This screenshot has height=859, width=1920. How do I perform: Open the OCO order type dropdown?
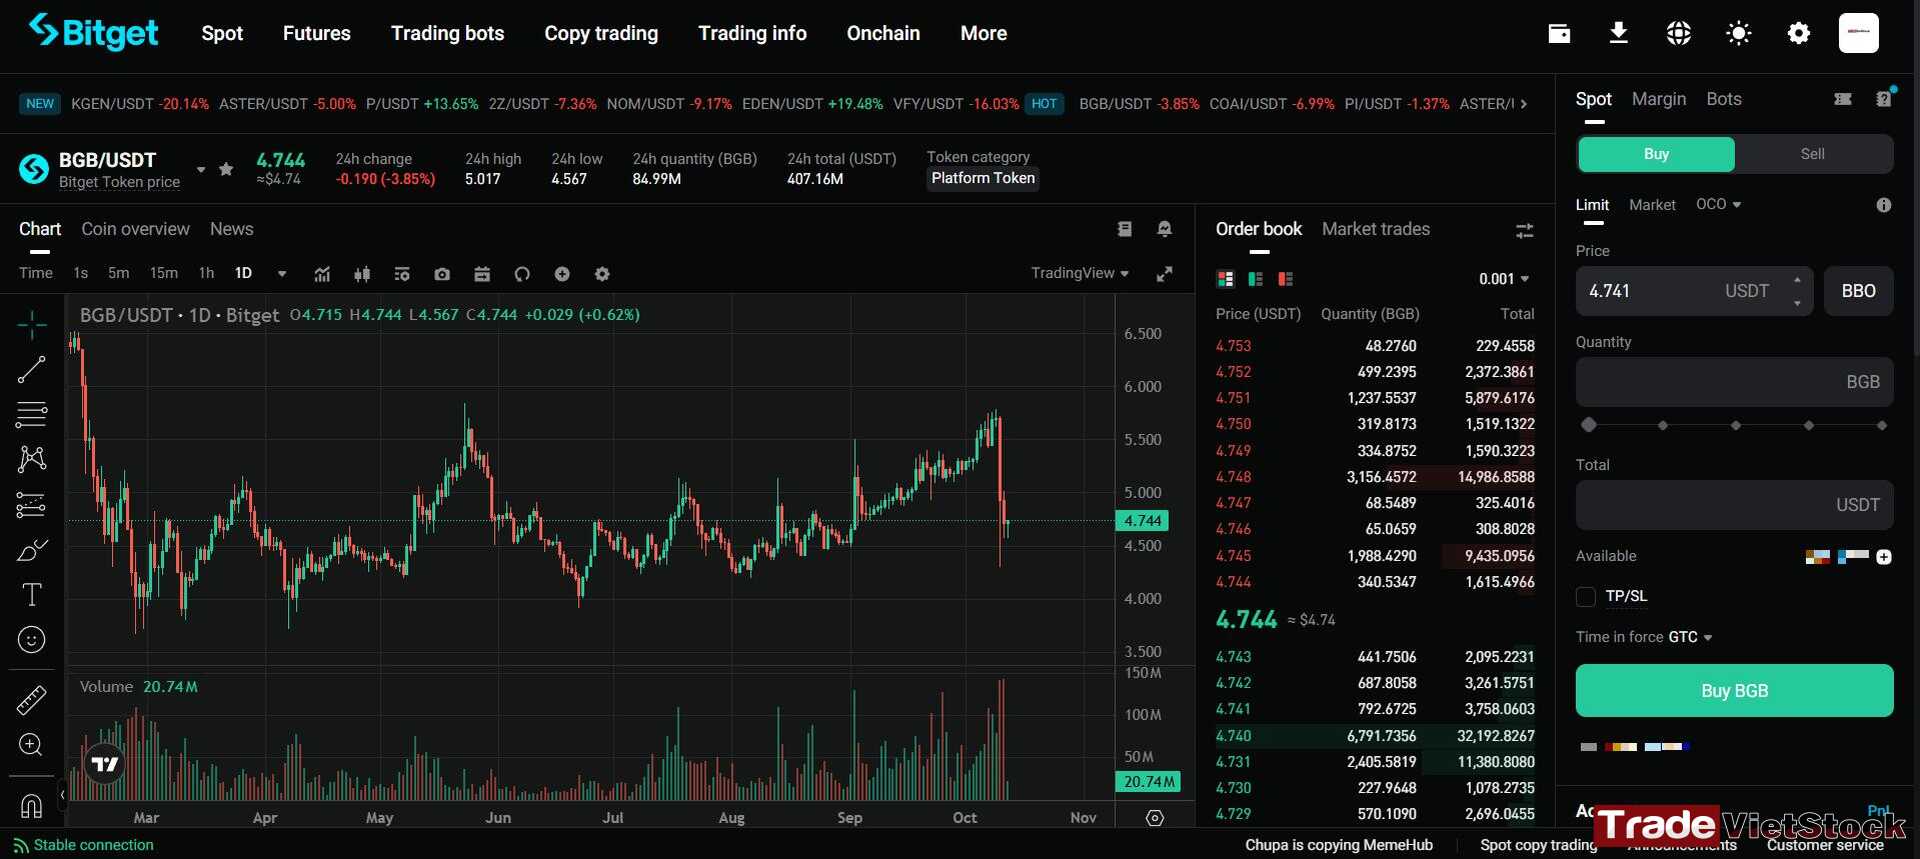[1718, 204]
